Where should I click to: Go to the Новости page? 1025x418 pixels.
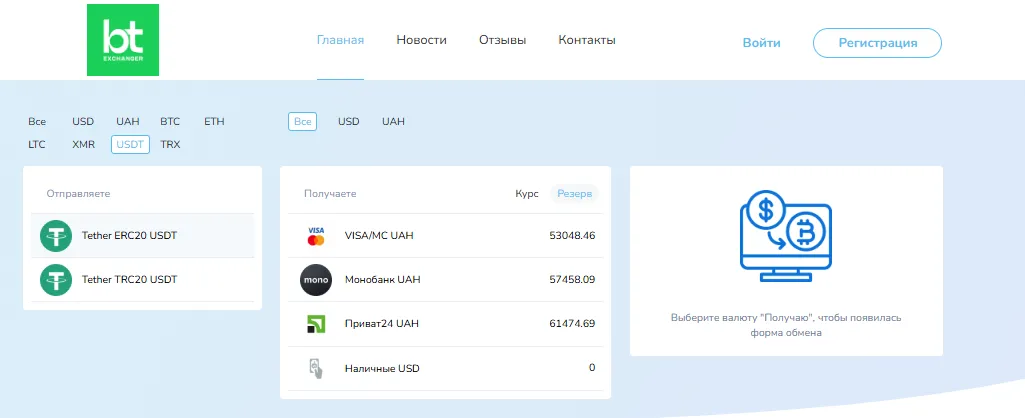(x=422, y=40)
